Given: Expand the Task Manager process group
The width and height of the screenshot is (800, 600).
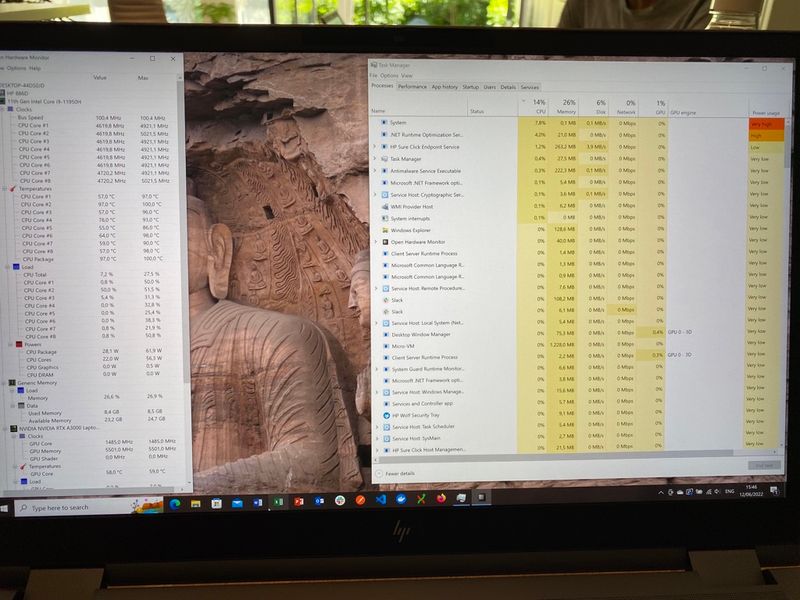Looking at the screenshot, I should 375,159.
